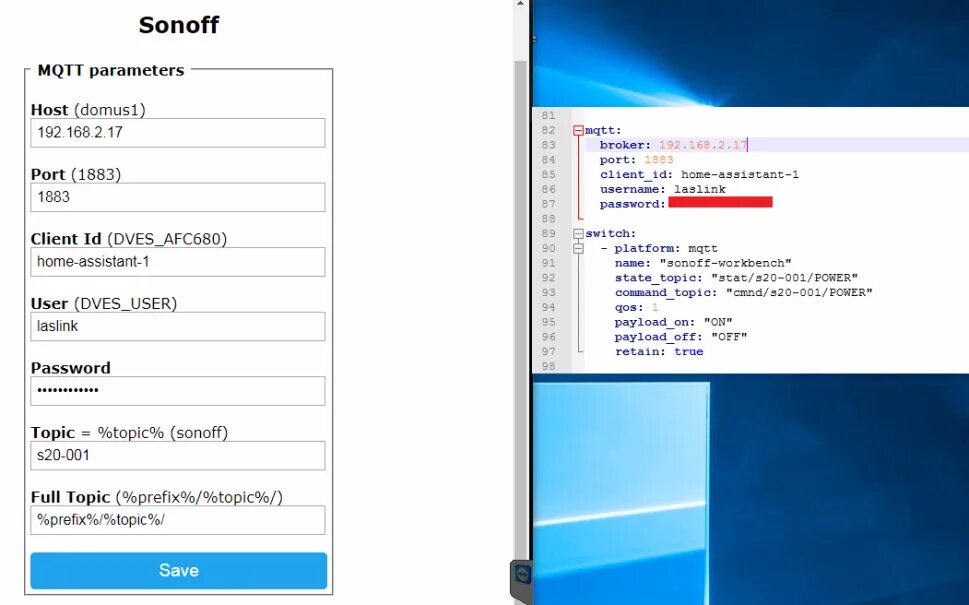The width and height of the screenshot is (969, 605).
Task: Click the TeamViewer panel tab icon
Action: point(522,575)
